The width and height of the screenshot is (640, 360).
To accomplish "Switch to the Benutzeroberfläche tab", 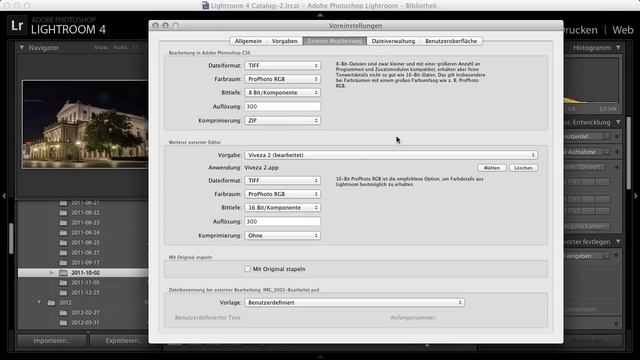I will [x=451, y=41].
